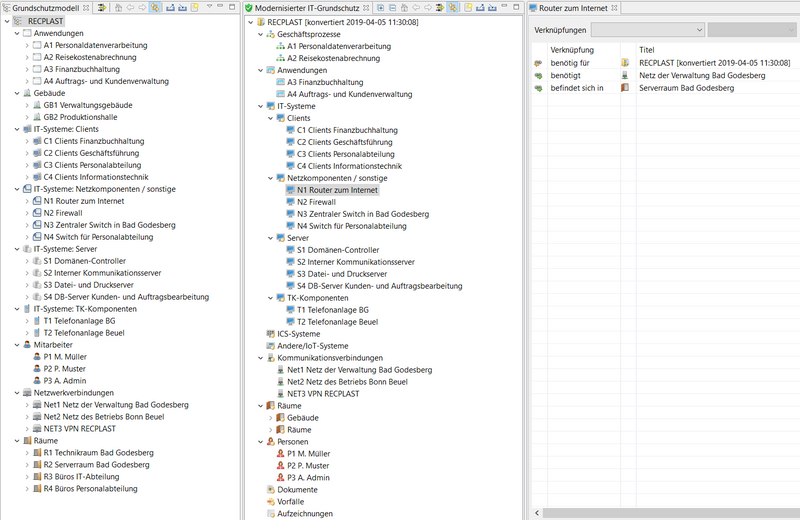800x520 pixels.
Task: Click home icon in Grundschutzmodell toolbar
Action: tap(118, 8)
